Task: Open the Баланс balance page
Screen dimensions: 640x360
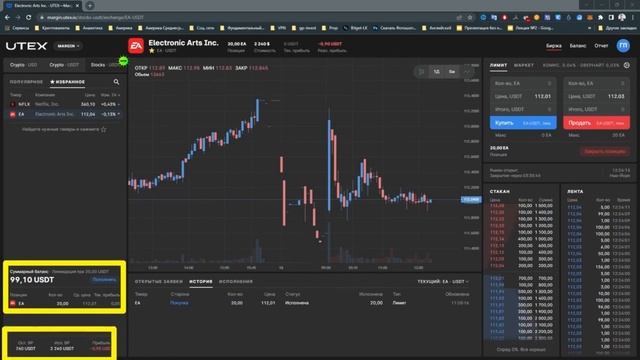Action: click(578, 46)
